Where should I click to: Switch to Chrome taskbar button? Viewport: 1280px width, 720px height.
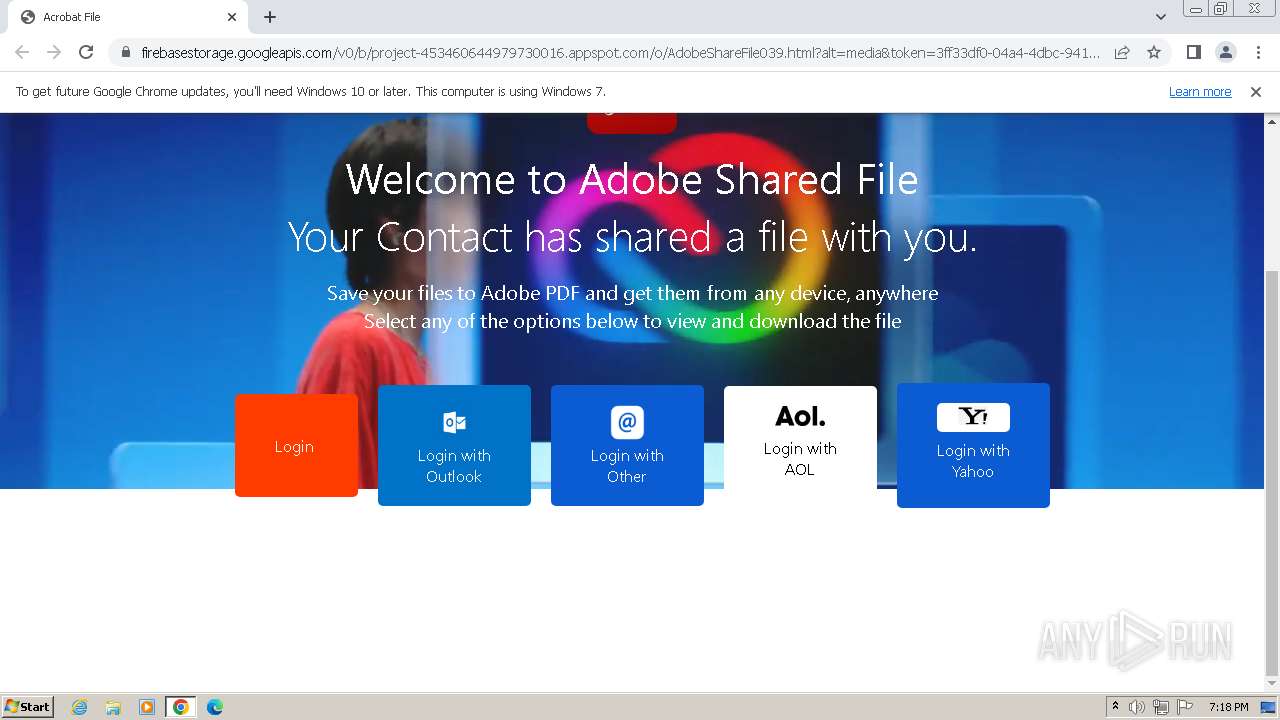coord(180,707)
